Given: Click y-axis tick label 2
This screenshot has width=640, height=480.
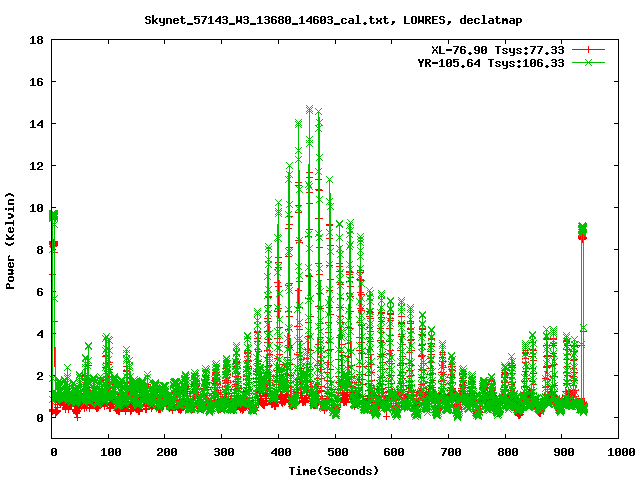Looking at the screenshot, I should (40, 376).
